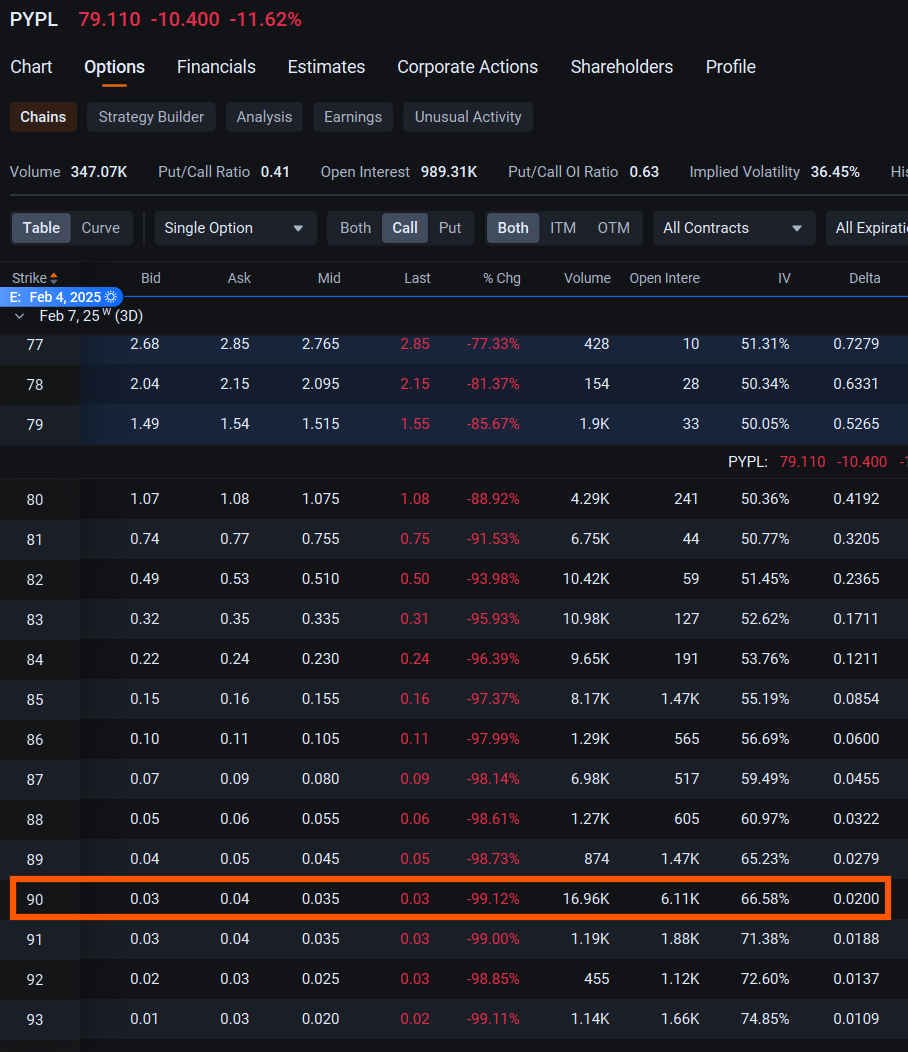
Task: Sort by % Chg column header
Action: [x=502, y=278]
